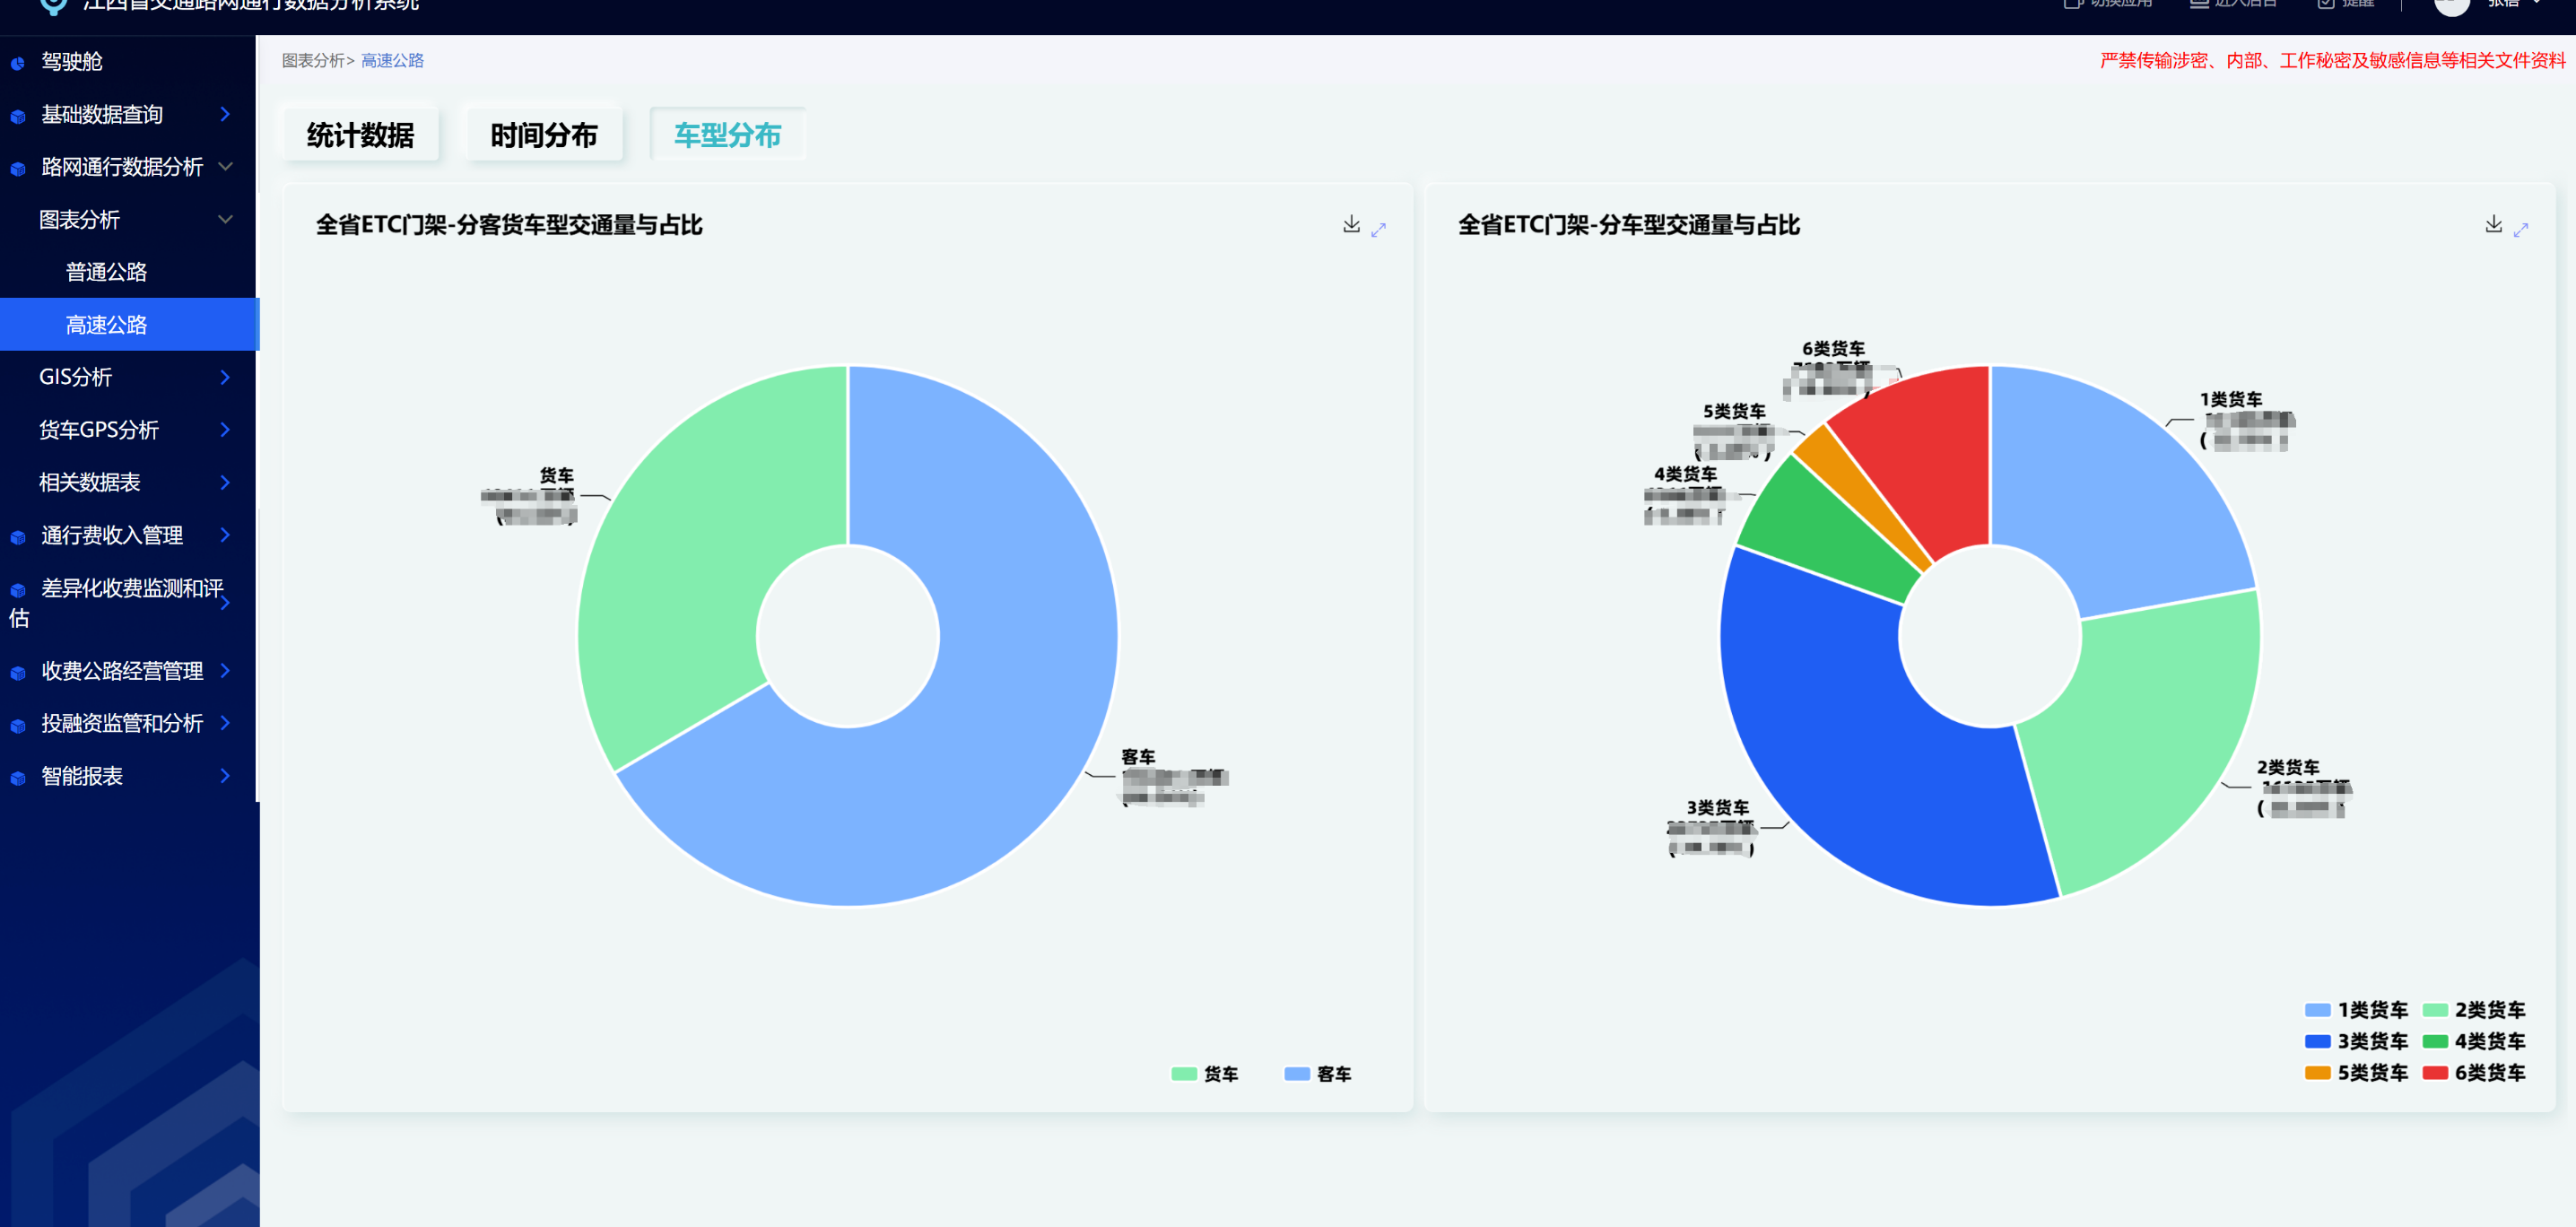This screenshot has height=1227, width=2576.
Task: Select the 车型分布 tab
Action: click(x=727, y=135)
